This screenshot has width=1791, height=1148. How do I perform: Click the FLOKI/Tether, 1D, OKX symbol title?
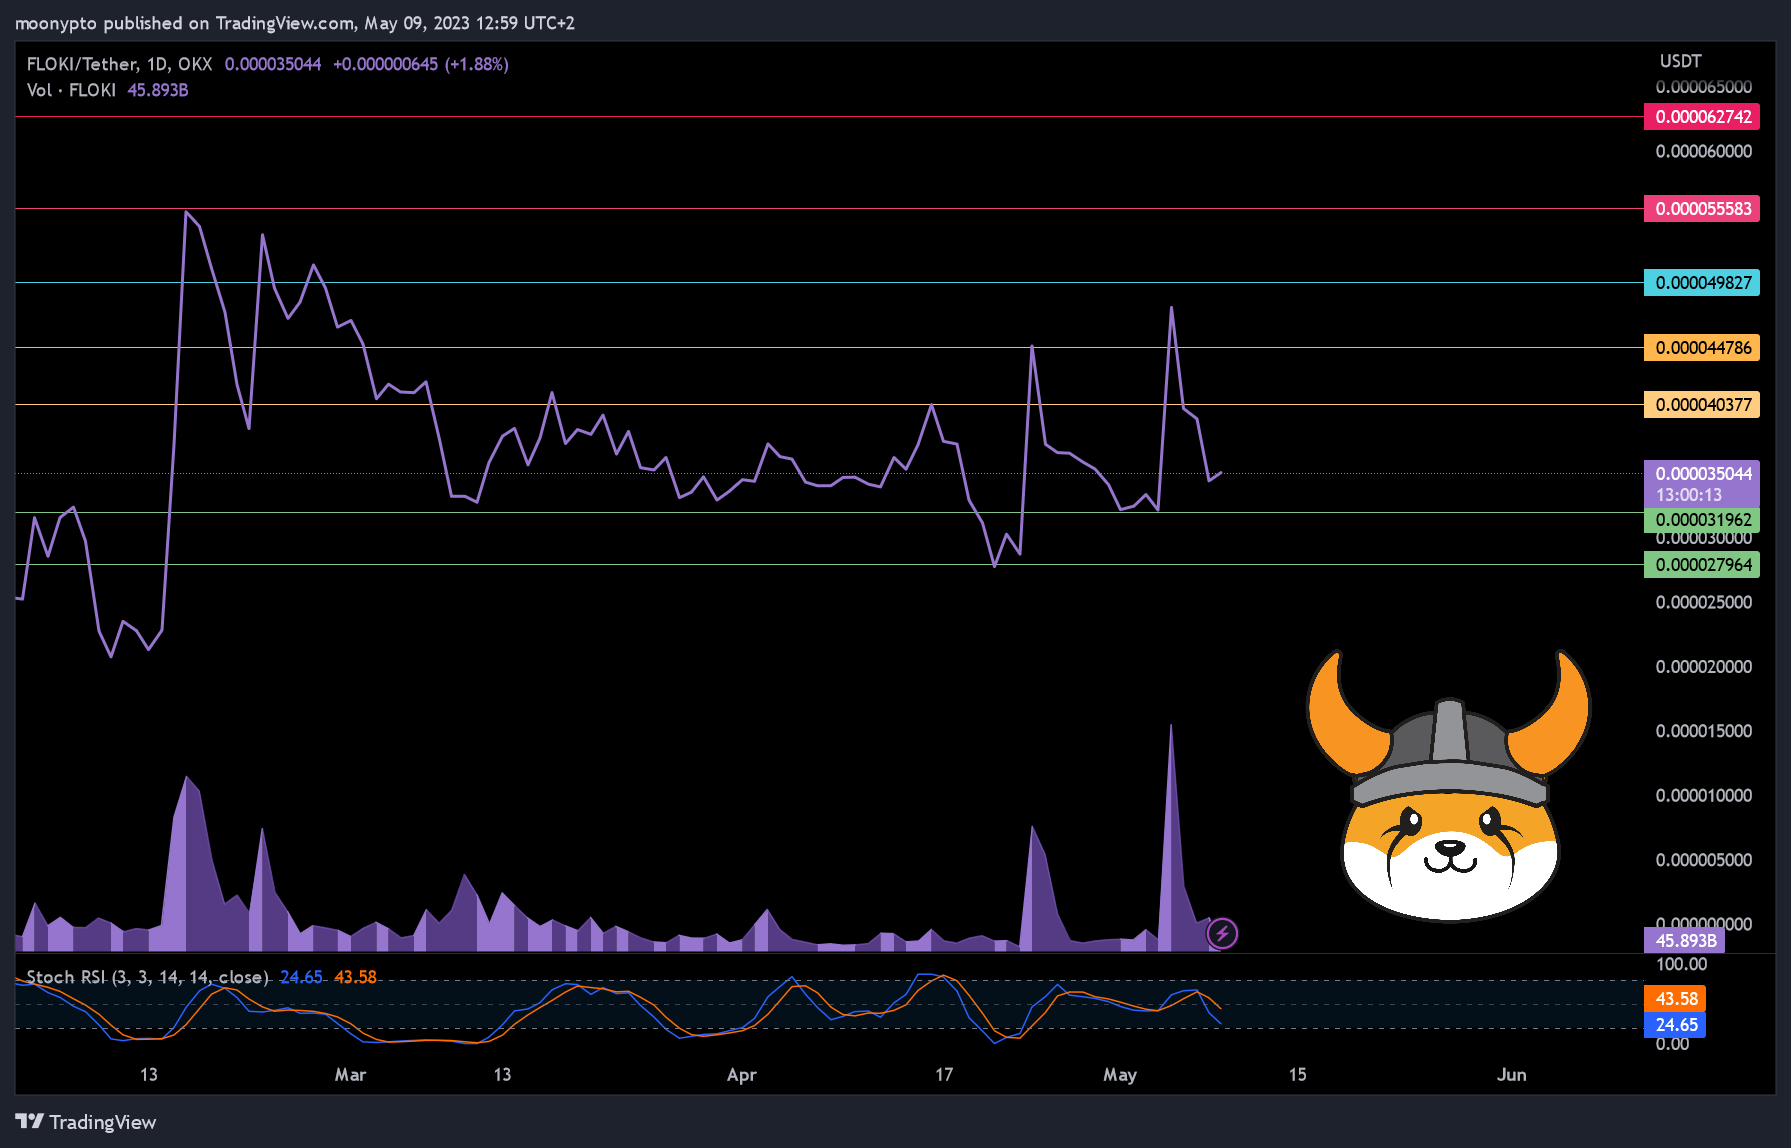click(119, 64)
